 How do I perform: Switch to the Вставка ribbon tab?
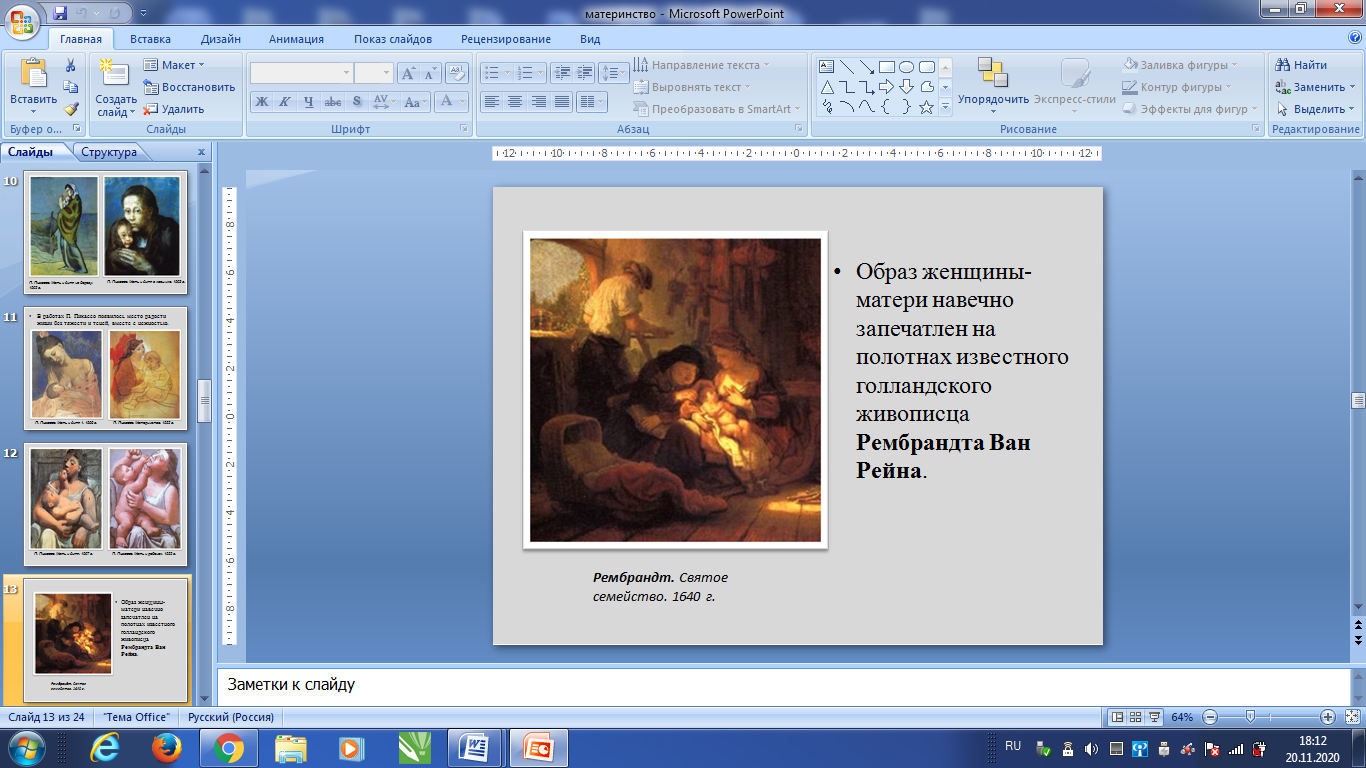pyautogui.click(x=150, y=39)
